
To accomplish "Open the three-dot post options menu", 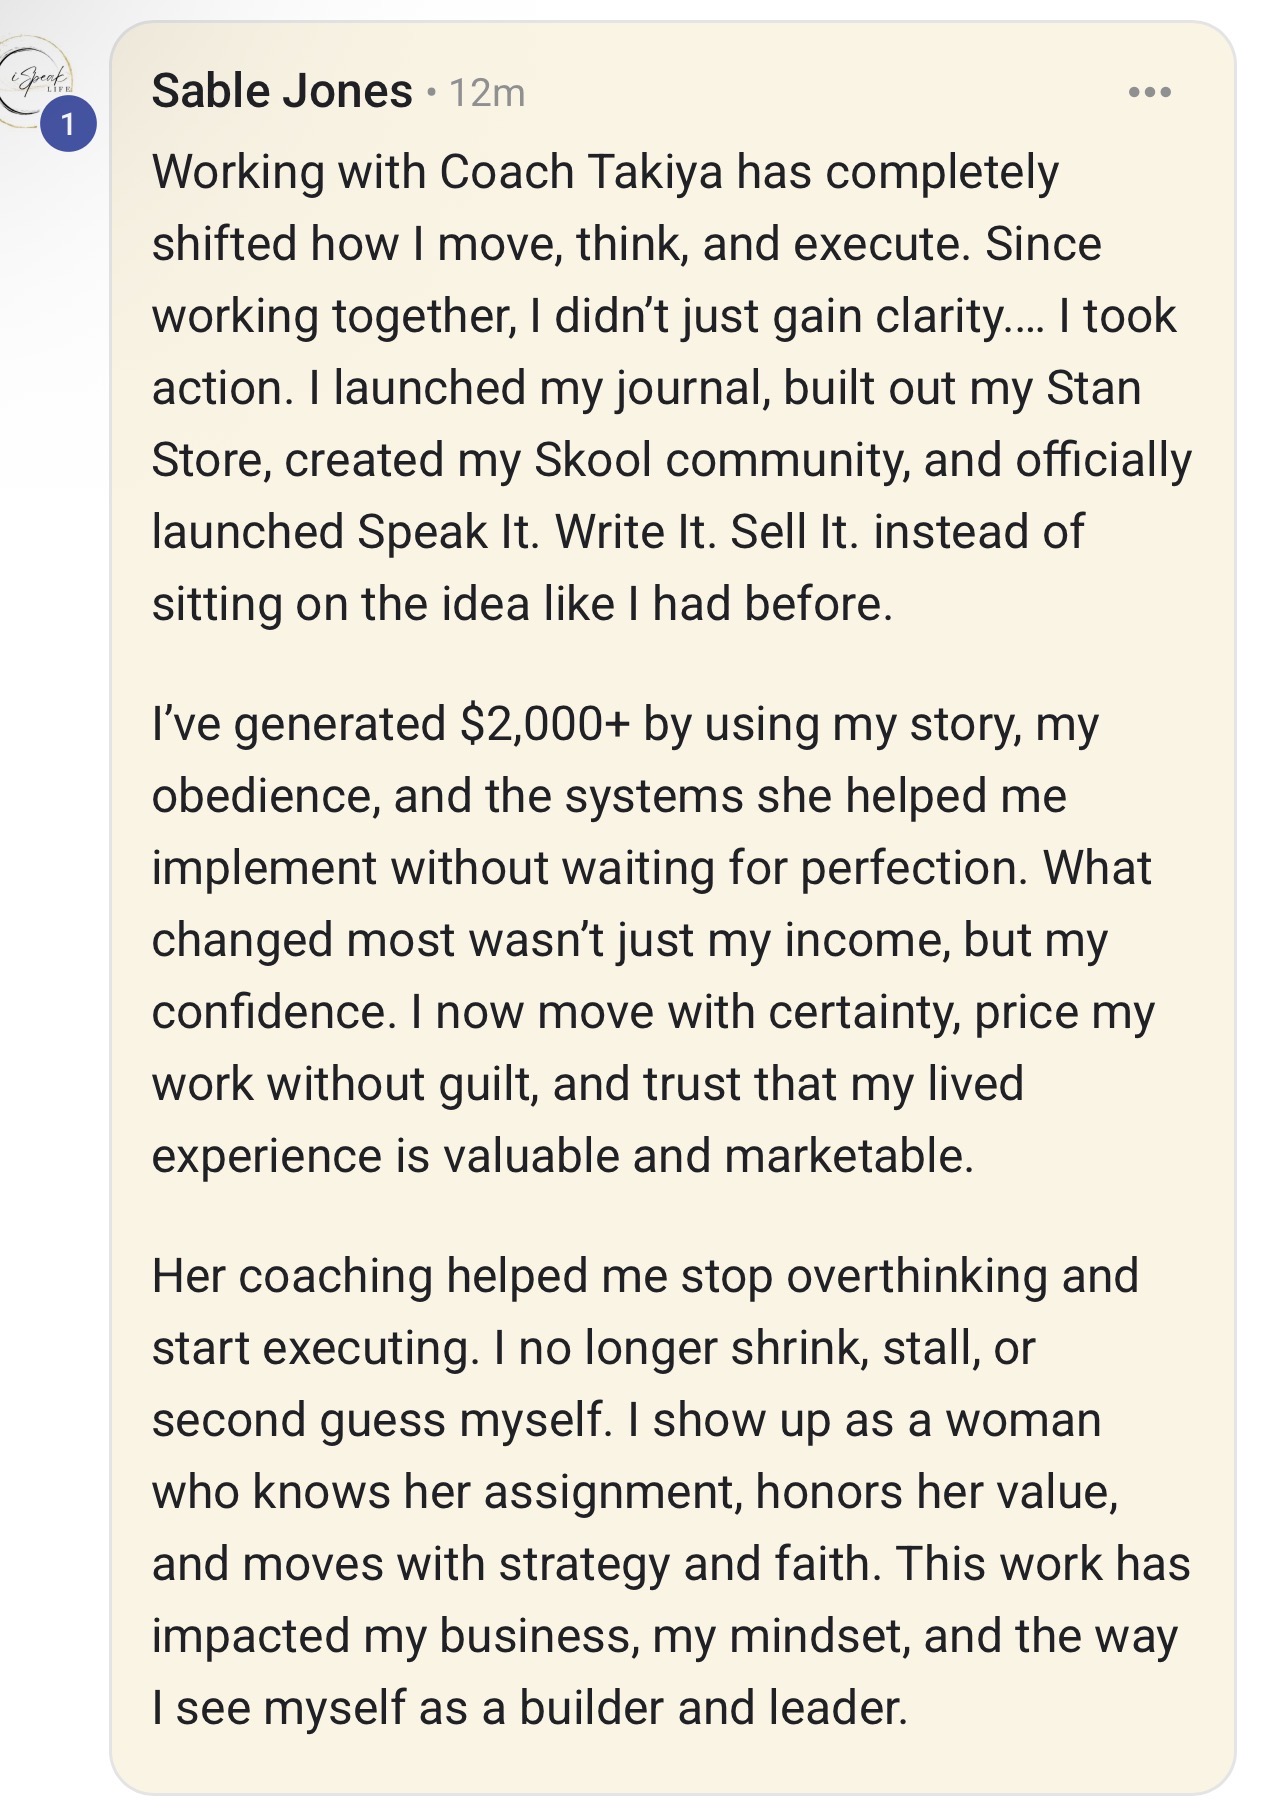I will point(1149,92).
